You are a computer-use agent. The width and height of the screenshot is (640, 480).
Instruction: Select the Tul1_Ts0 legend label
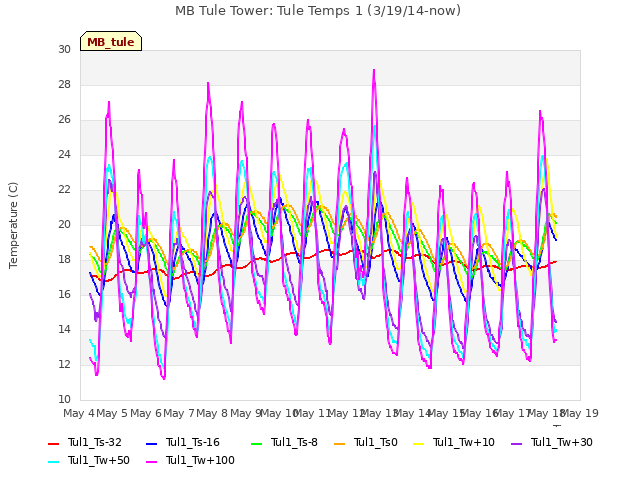376,442
